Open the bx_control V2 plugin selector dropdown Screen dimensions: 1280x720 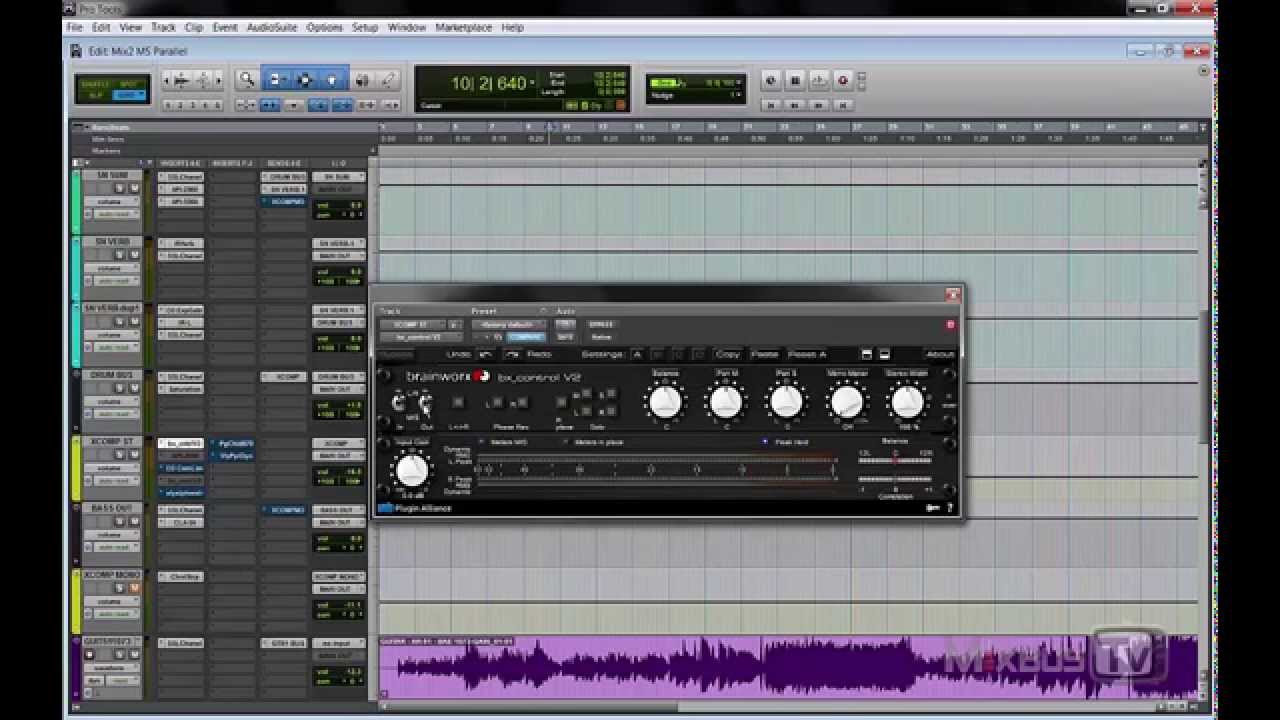click(x=421, y=337)
